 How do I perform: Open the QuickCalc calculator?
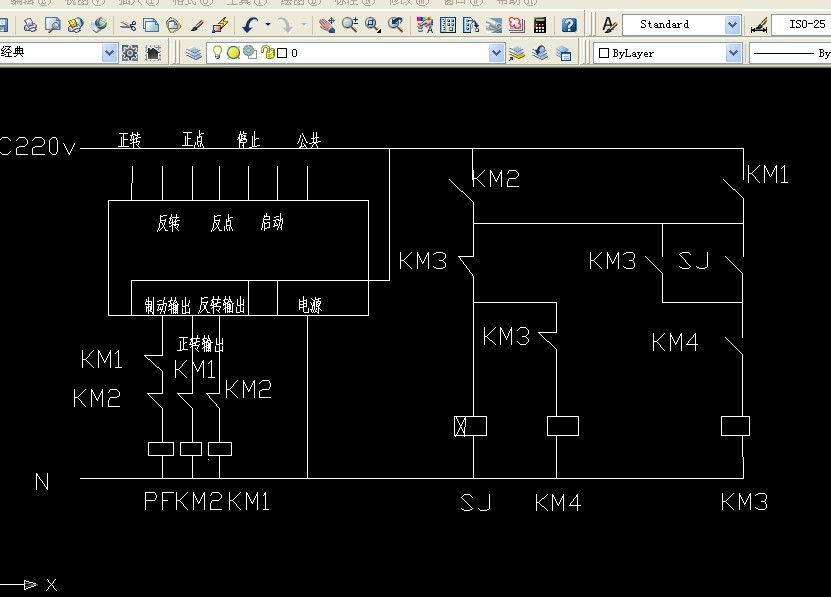540,25
